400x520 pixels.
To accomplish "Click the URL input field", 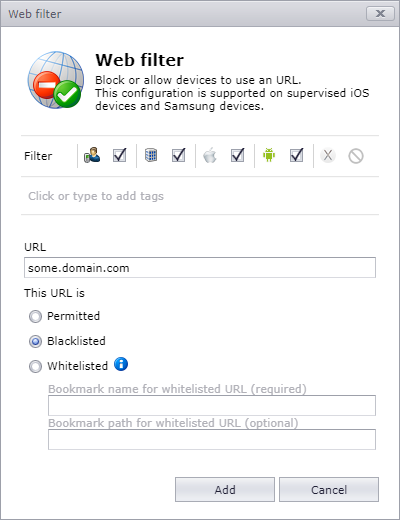I will point(200,267).
